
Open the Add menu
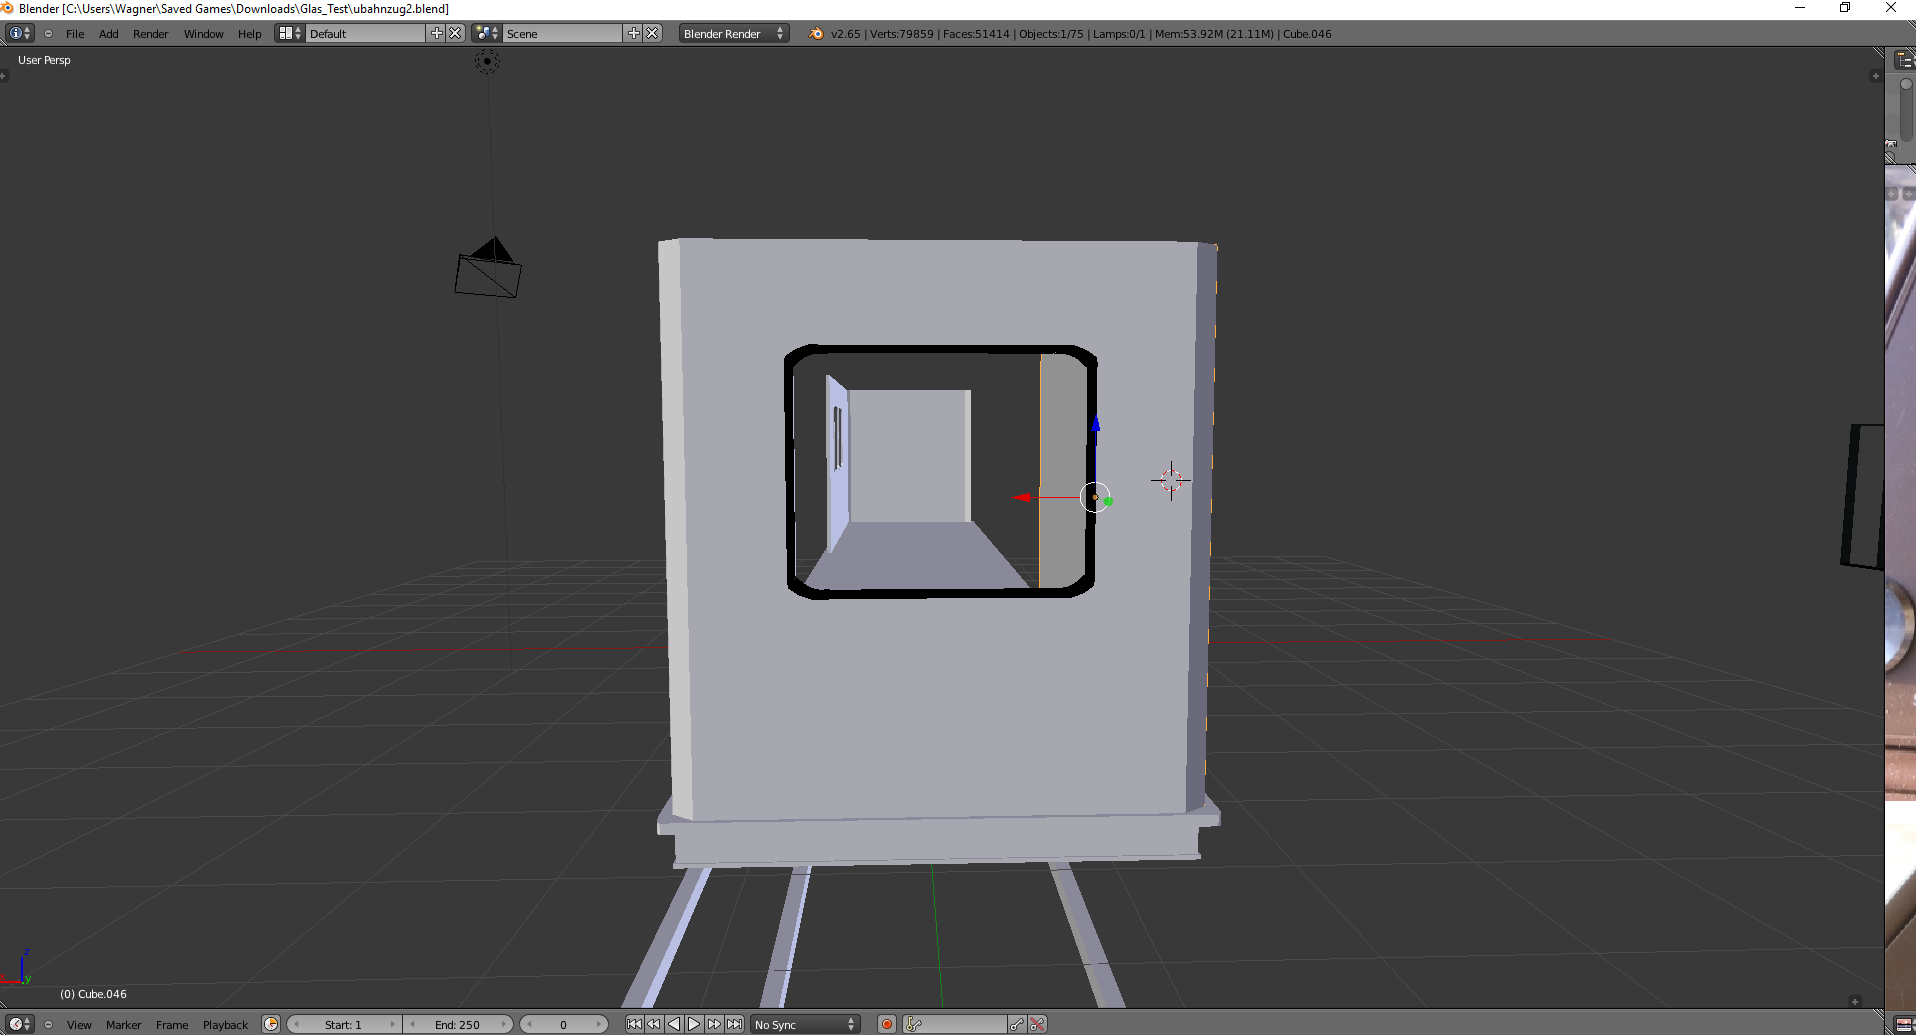coord(109,34)
